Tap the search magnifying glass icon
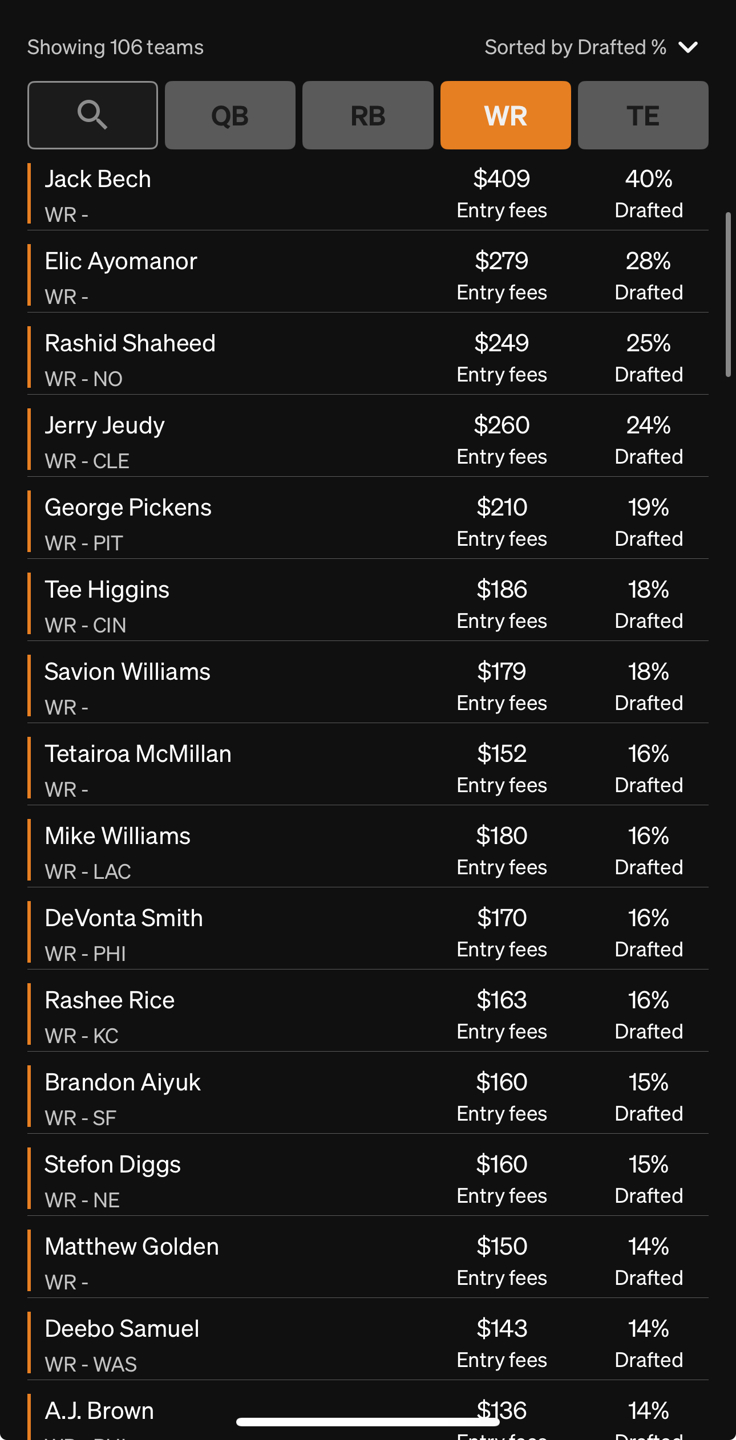Image resolution: width=736 pixels, height=1440 pixels. point(92,115)
